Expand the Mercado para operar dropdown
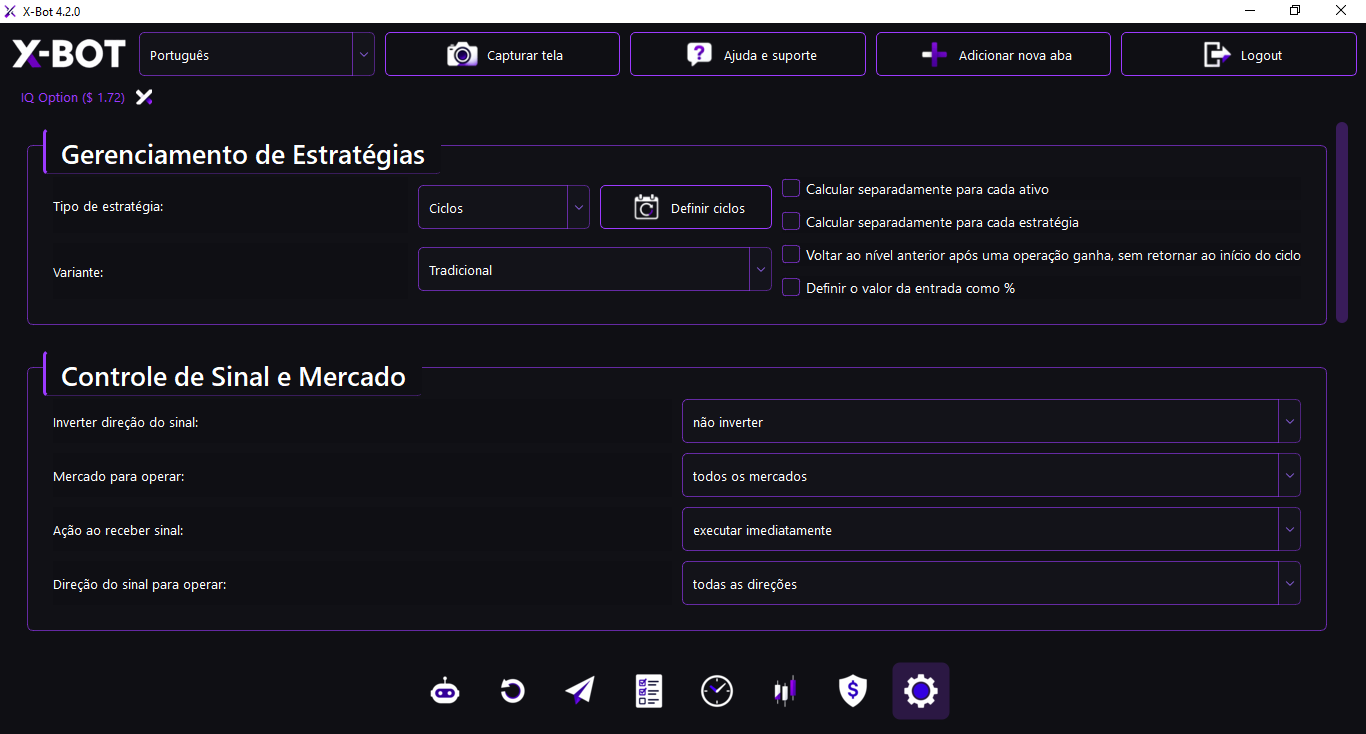The image size is (1366, 734). pyautogui.click(x=990, y=476)
